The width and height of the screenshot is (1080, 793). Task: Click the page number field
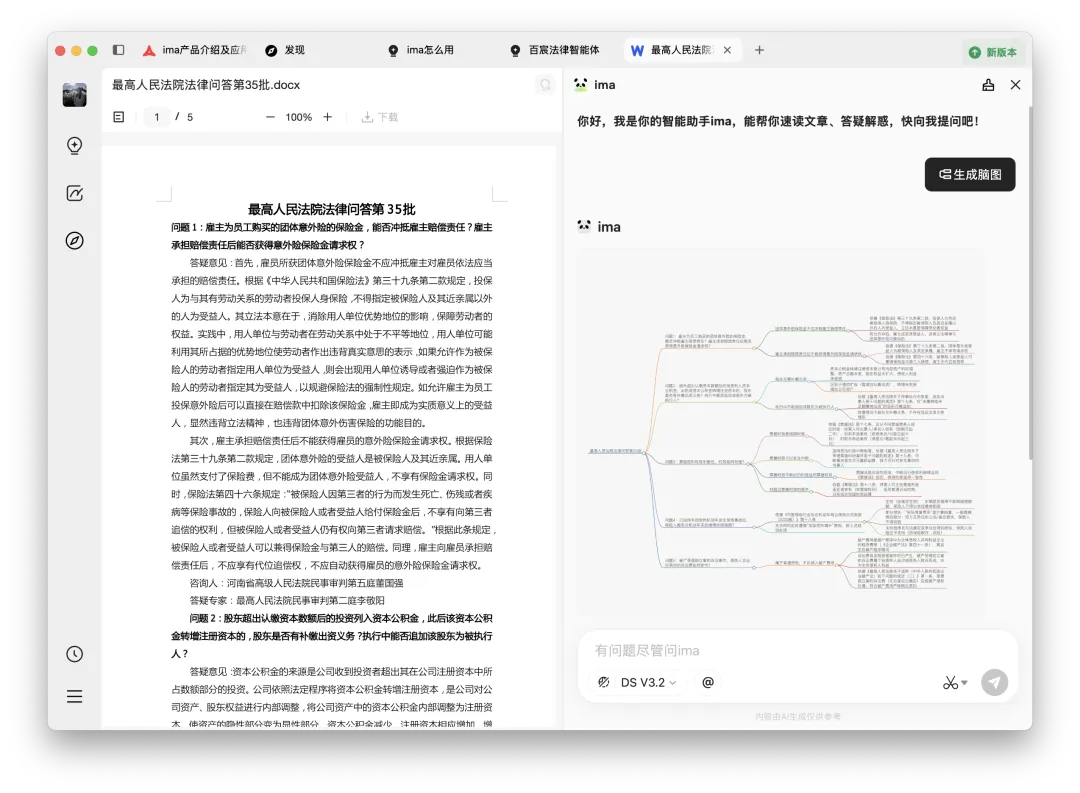[157, 117]
